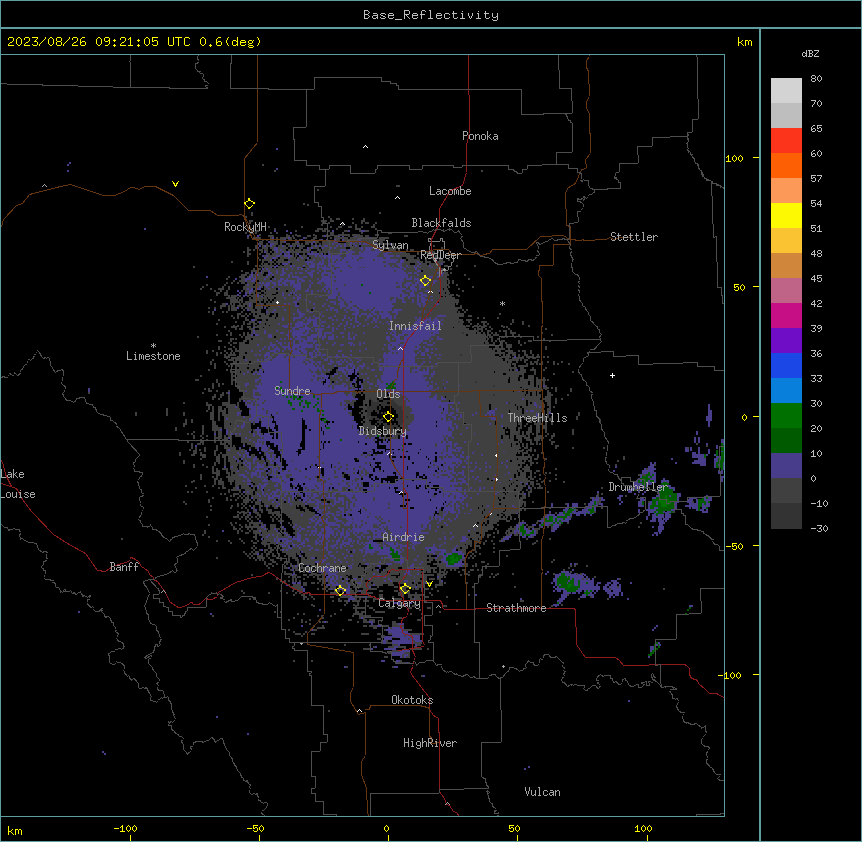The width and height of the screenshot is (862, 842).
Task: Click the 0 tick on the bottom axis
Action: pyautogui.click(x=386, y=828)
